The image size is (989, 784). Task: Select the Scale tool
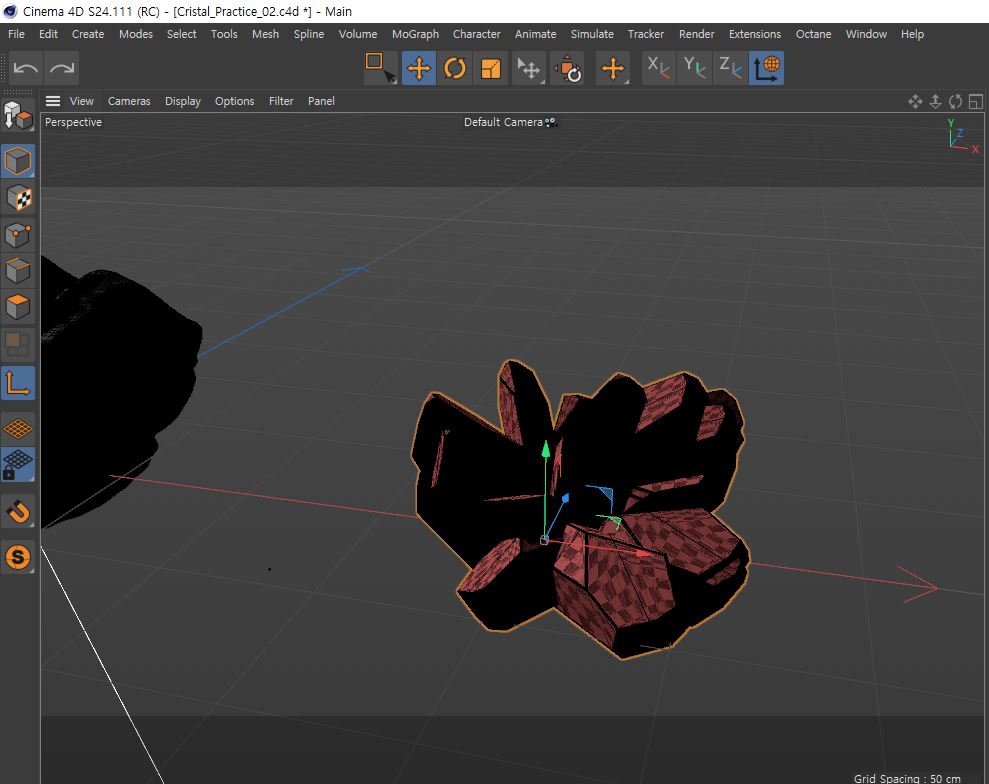(x=491, y=68)
